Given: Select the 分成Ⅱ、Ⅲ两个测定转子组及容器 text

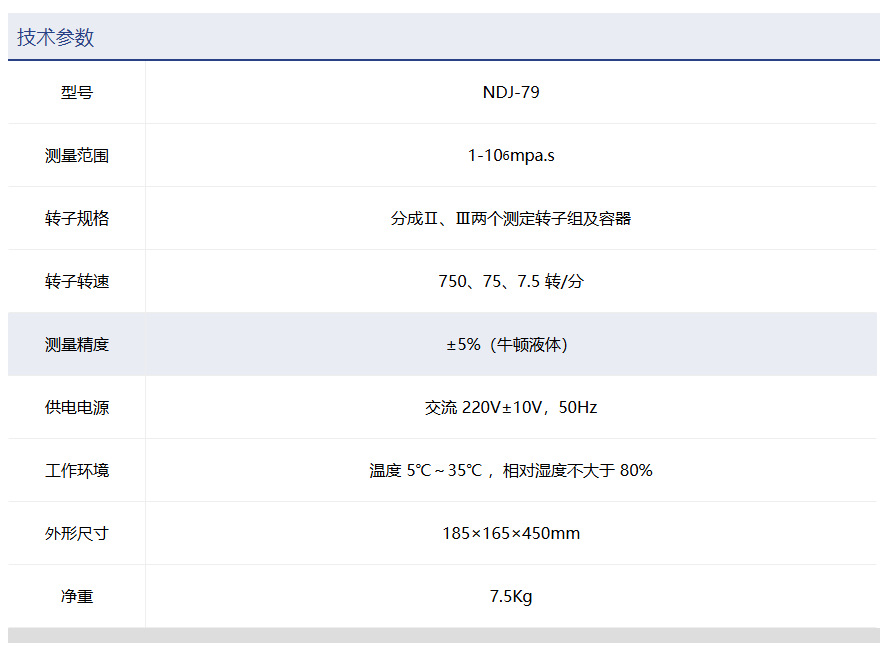Looking at the screenshot, I should (511, 219).
